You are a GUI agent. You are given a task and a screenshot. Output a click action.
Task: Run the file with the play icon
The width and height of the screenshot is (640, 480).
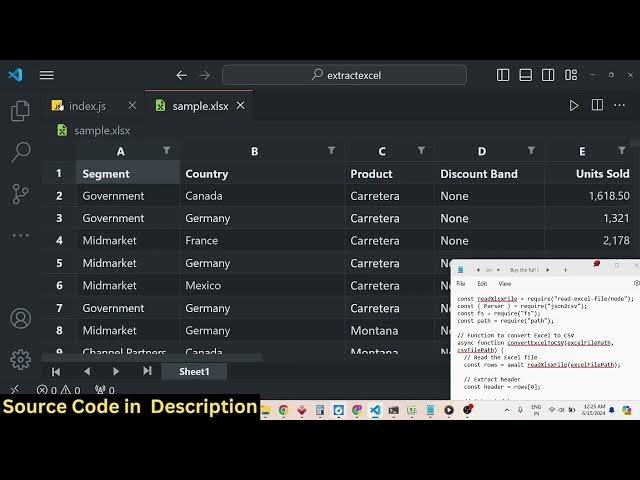574,105
